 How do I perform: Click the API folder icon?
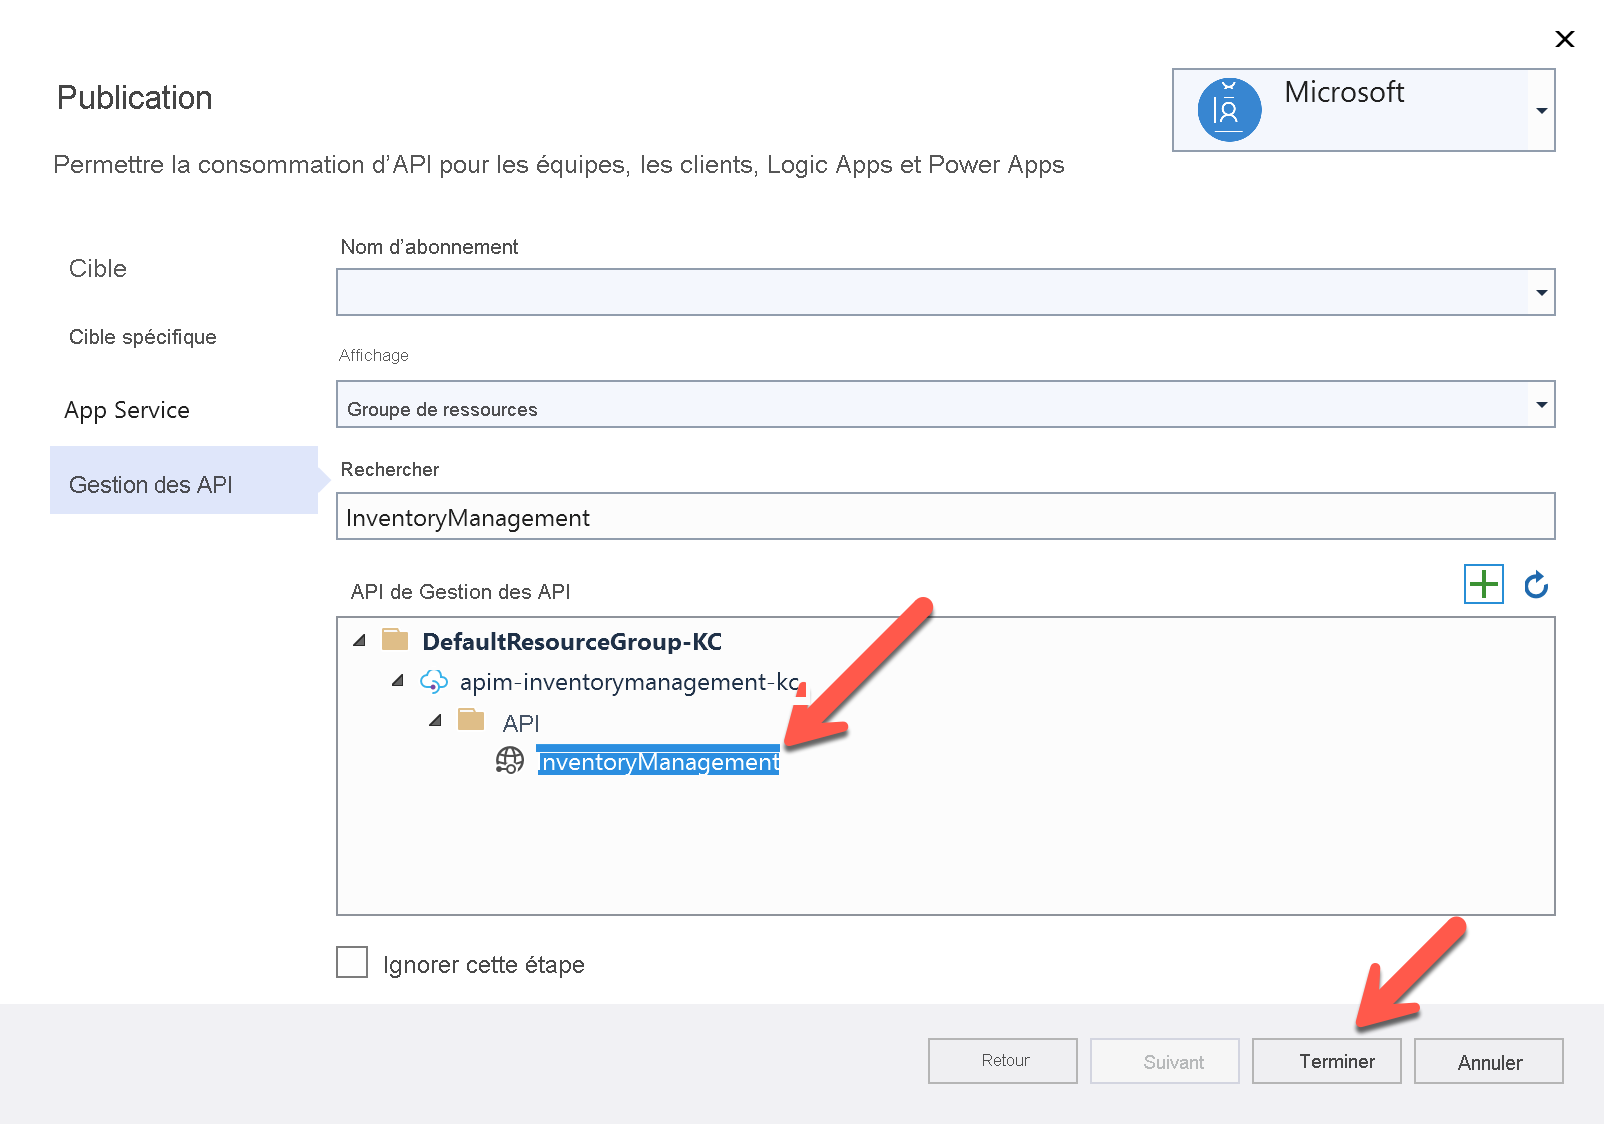point(471,720)
